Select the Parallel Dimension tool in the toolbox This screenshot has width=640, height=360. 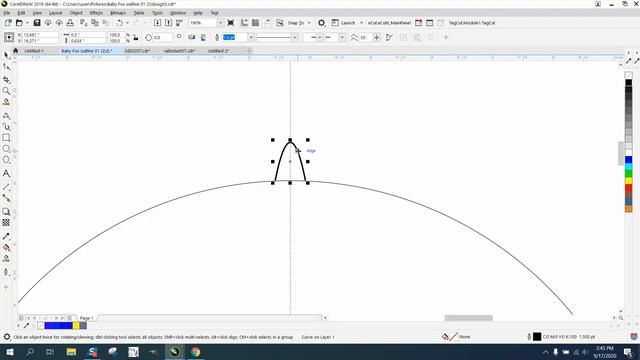(6, 187)
